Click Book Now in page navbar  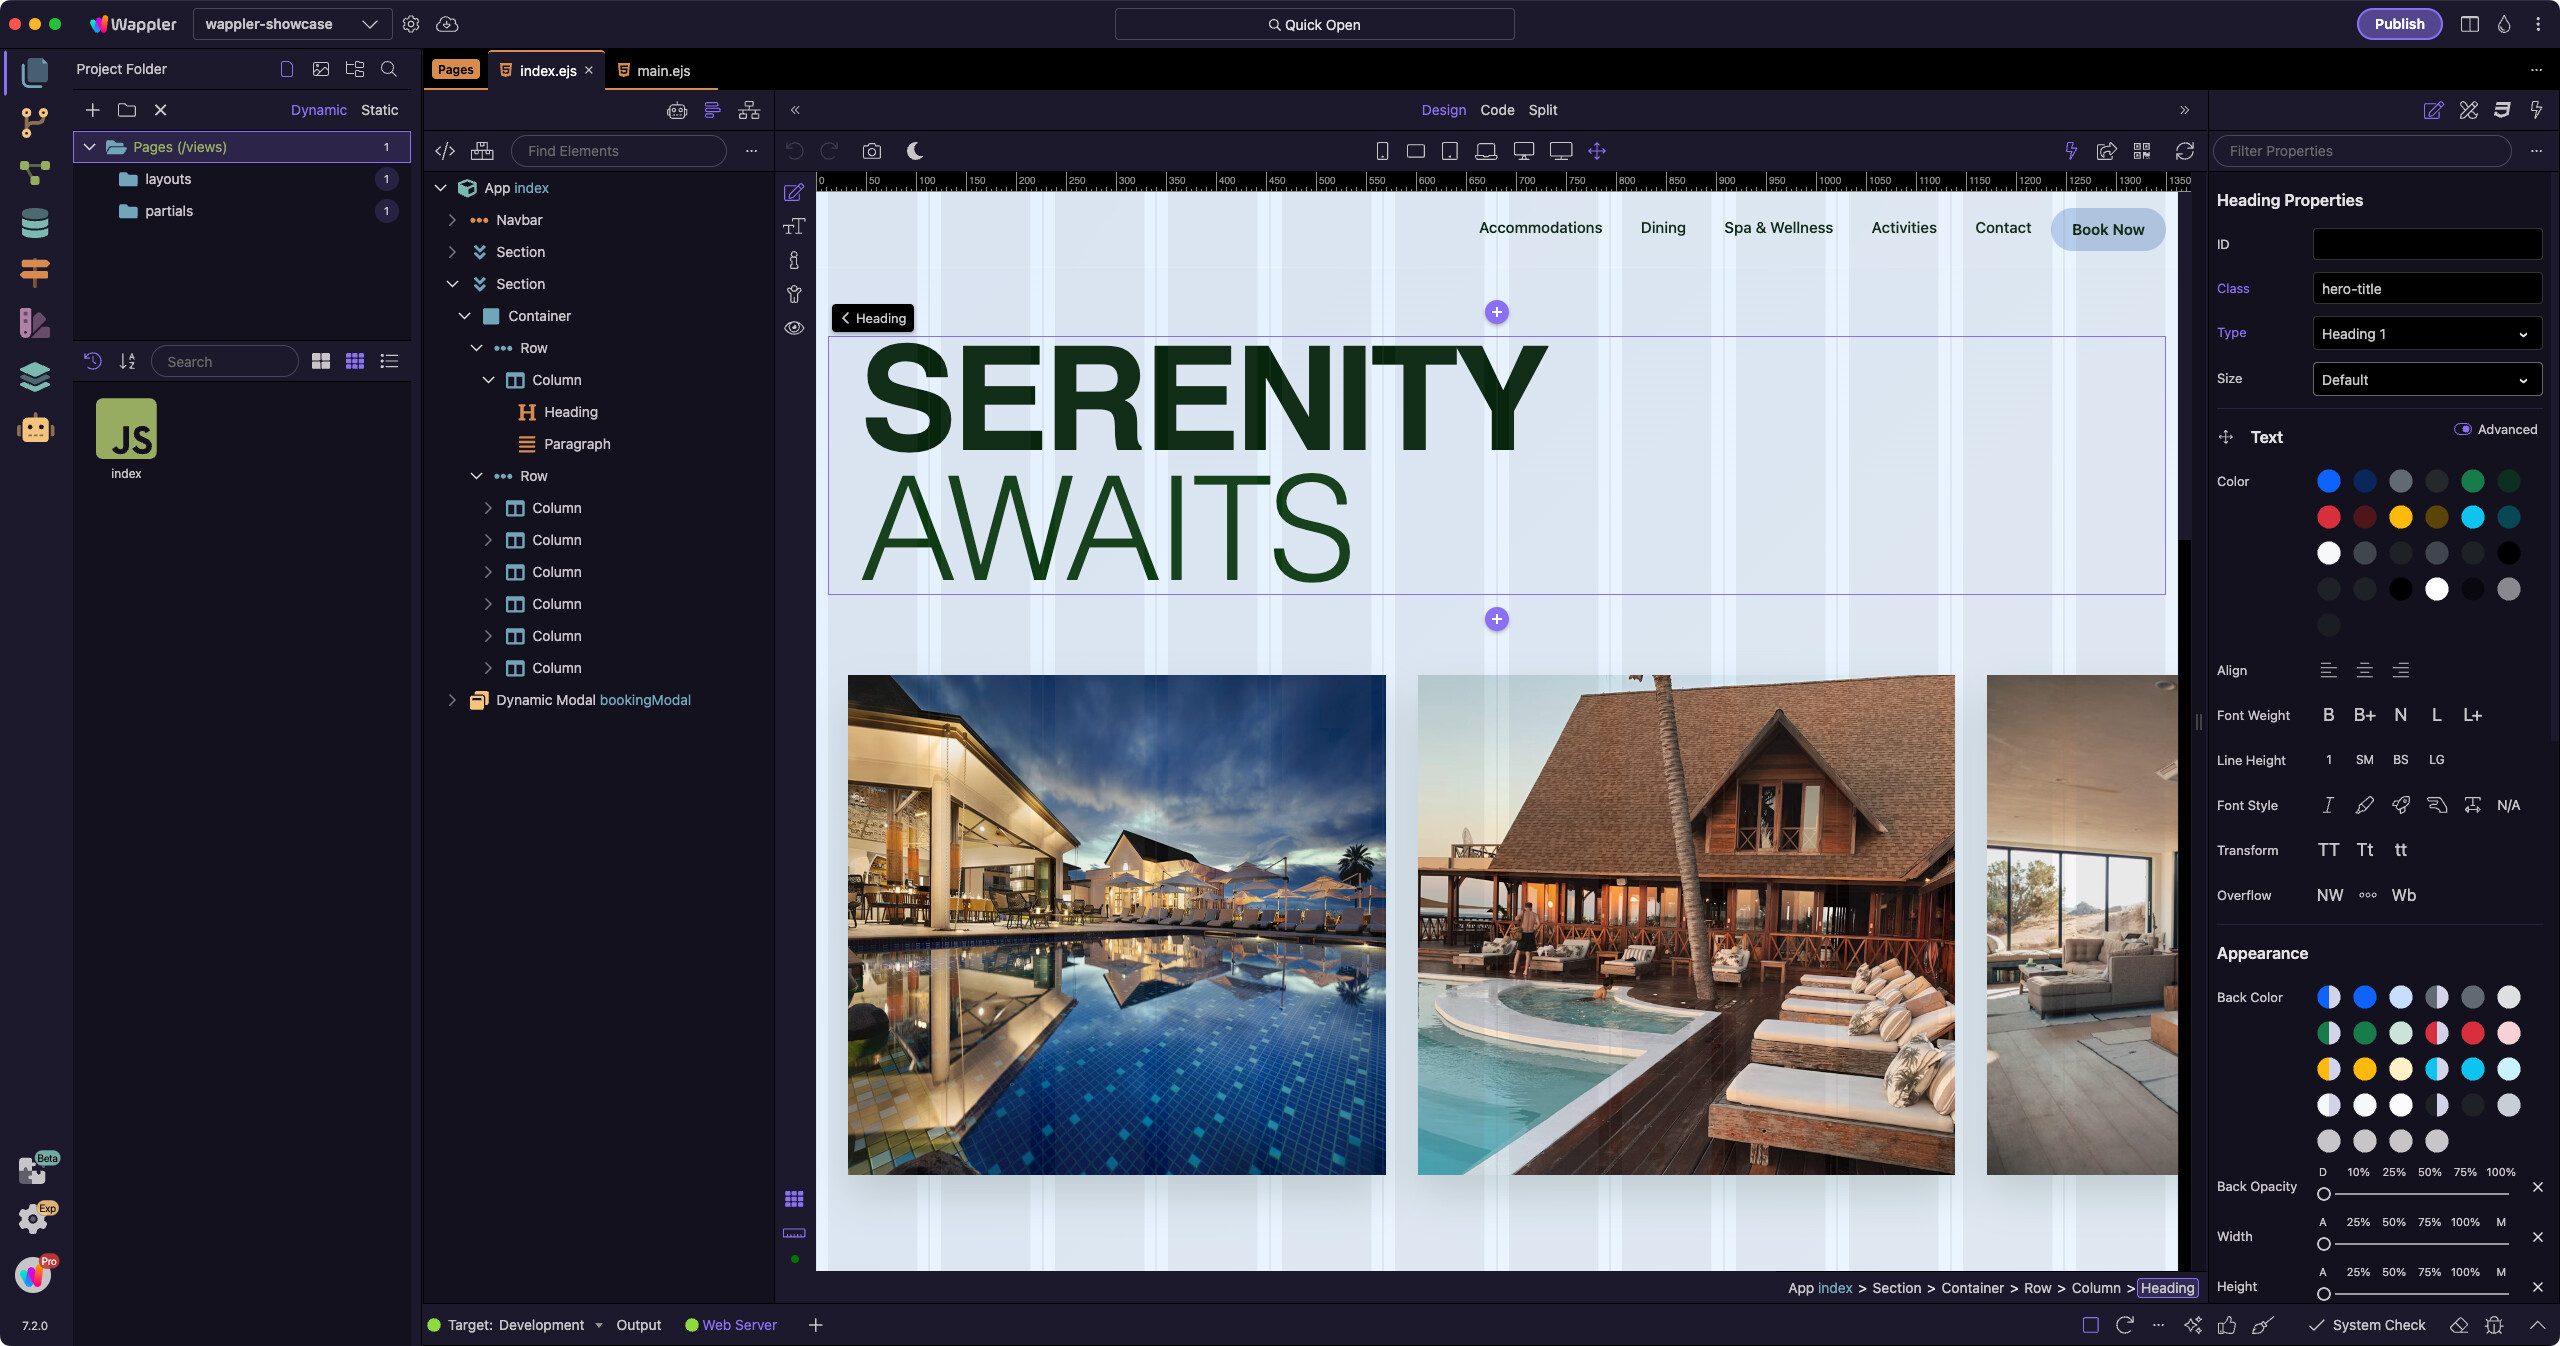pyautogui.click(x=2107, y=230)
